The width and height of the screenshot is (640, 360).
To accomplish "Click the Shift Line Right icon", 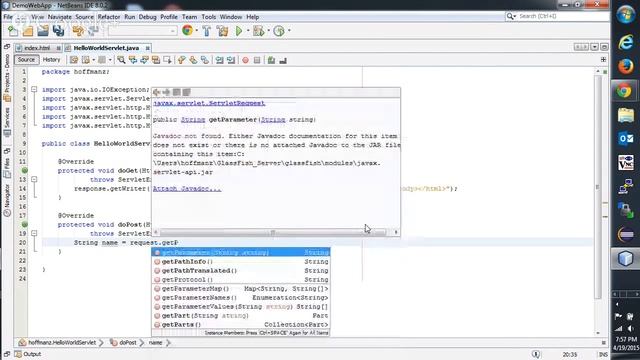I will click(231, 60).
